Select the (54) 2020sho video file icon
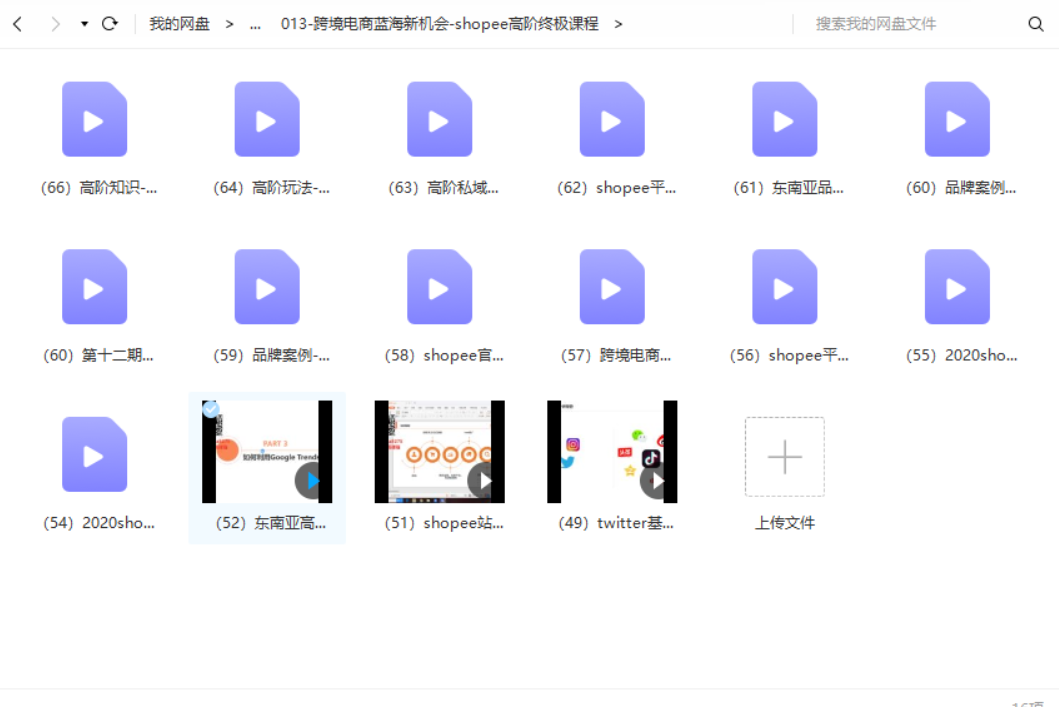Viewport: 1059px width, 707px height. tap(95, 454)
